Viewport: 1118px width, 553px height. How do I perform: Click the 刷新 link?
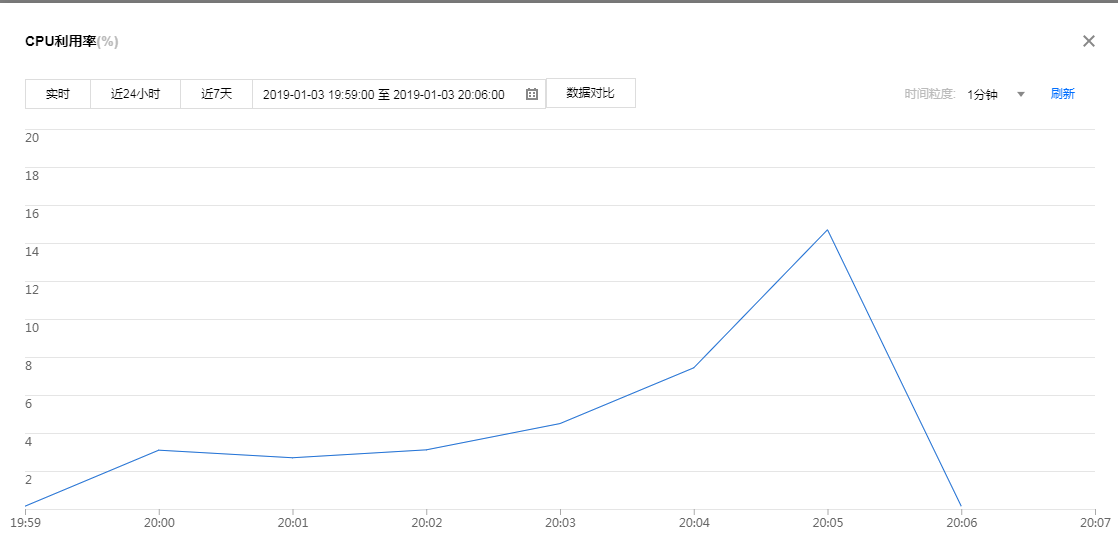[x=1062, y=94]
